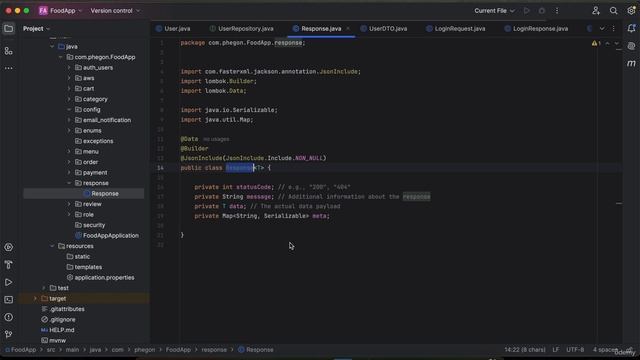Screen dimensions: 640x360
Task: Expand the auth_users package
Action: [x=69, y=68]
